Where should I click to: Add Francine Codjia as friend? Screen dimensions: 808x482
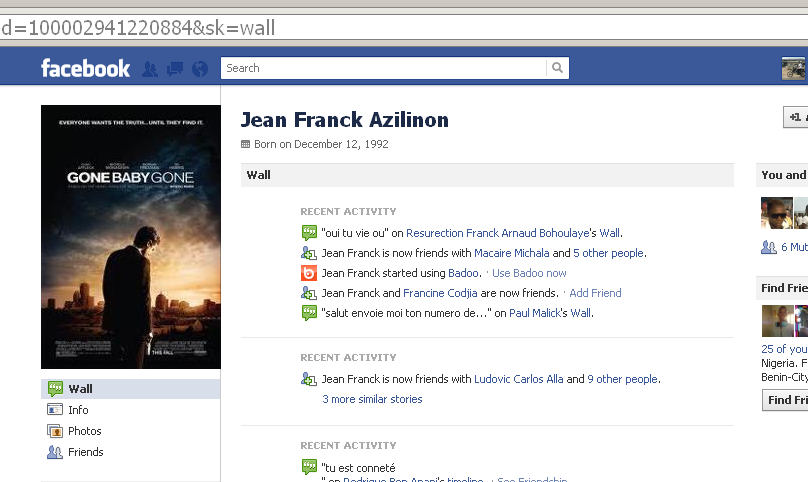click(594, 293)
